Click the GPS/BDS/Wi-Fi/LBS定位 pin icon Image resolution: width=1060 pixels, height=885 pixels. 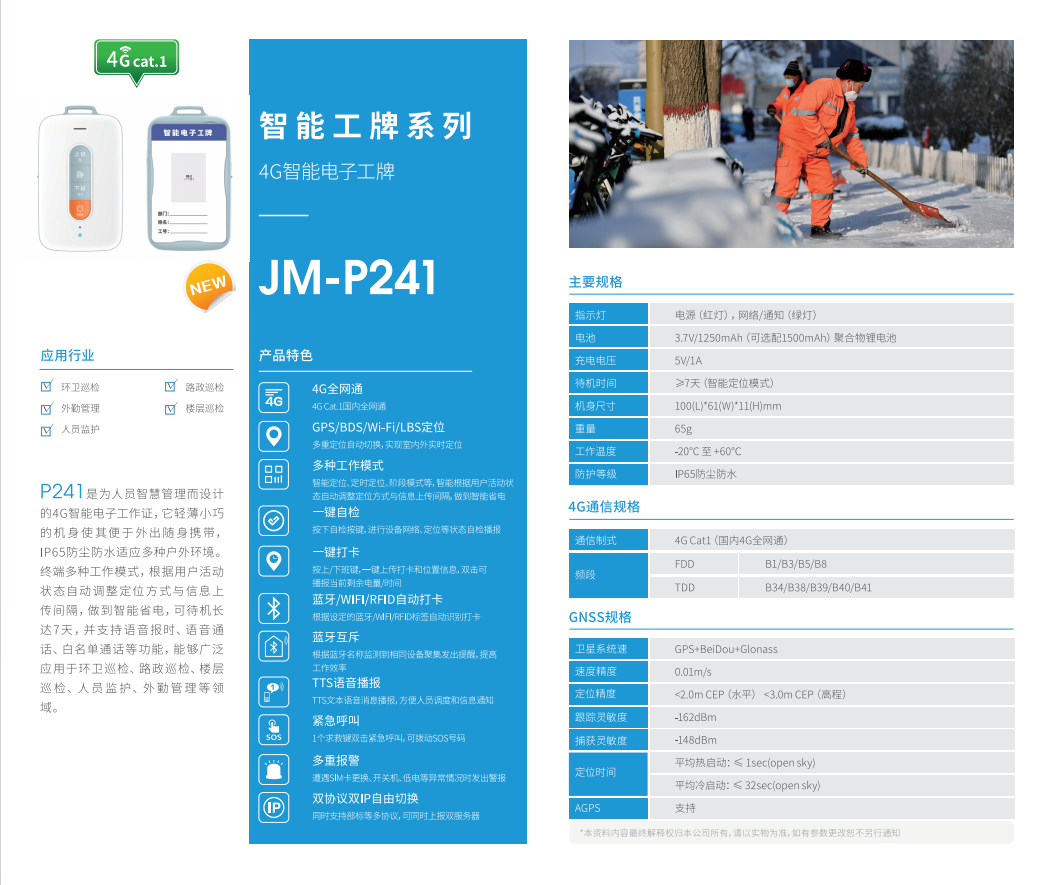(274, 436)
